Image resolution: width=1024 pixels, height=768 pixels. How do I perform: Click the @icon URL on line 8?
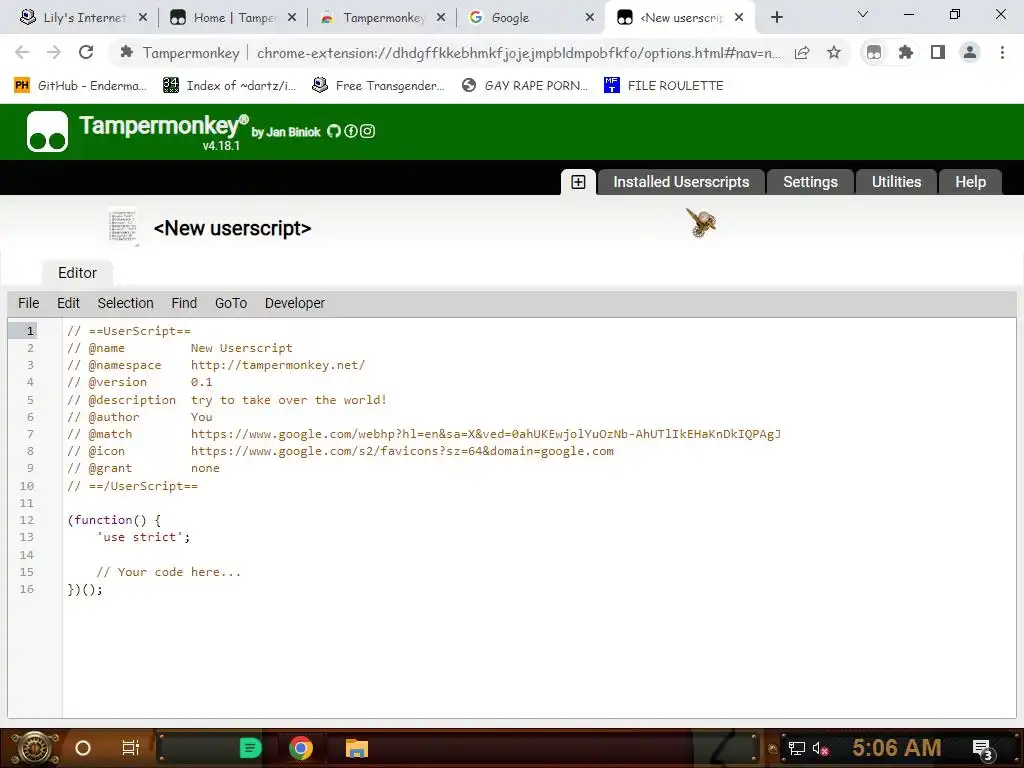(402, 451)
